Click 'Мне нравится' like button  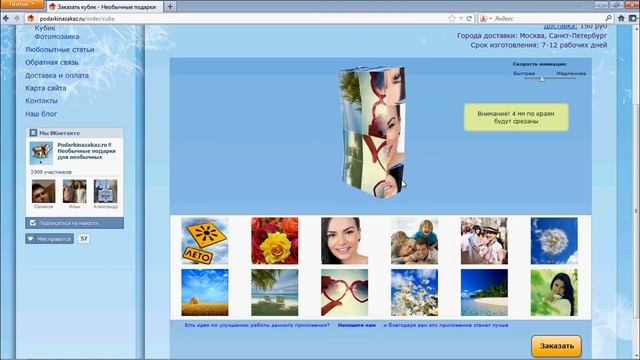point(49,239)
